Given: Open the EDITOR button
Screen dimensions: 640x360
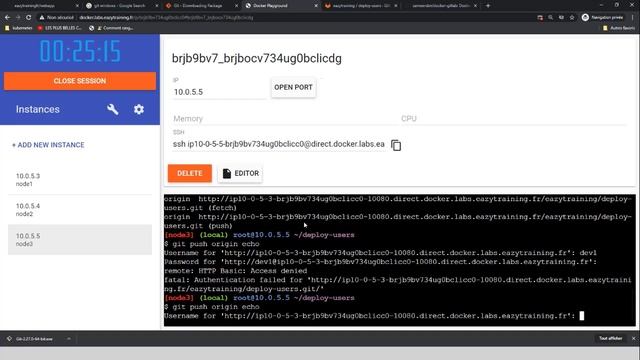Looking at the screenshot, I should pyautogui.click(x=240, y=173).
